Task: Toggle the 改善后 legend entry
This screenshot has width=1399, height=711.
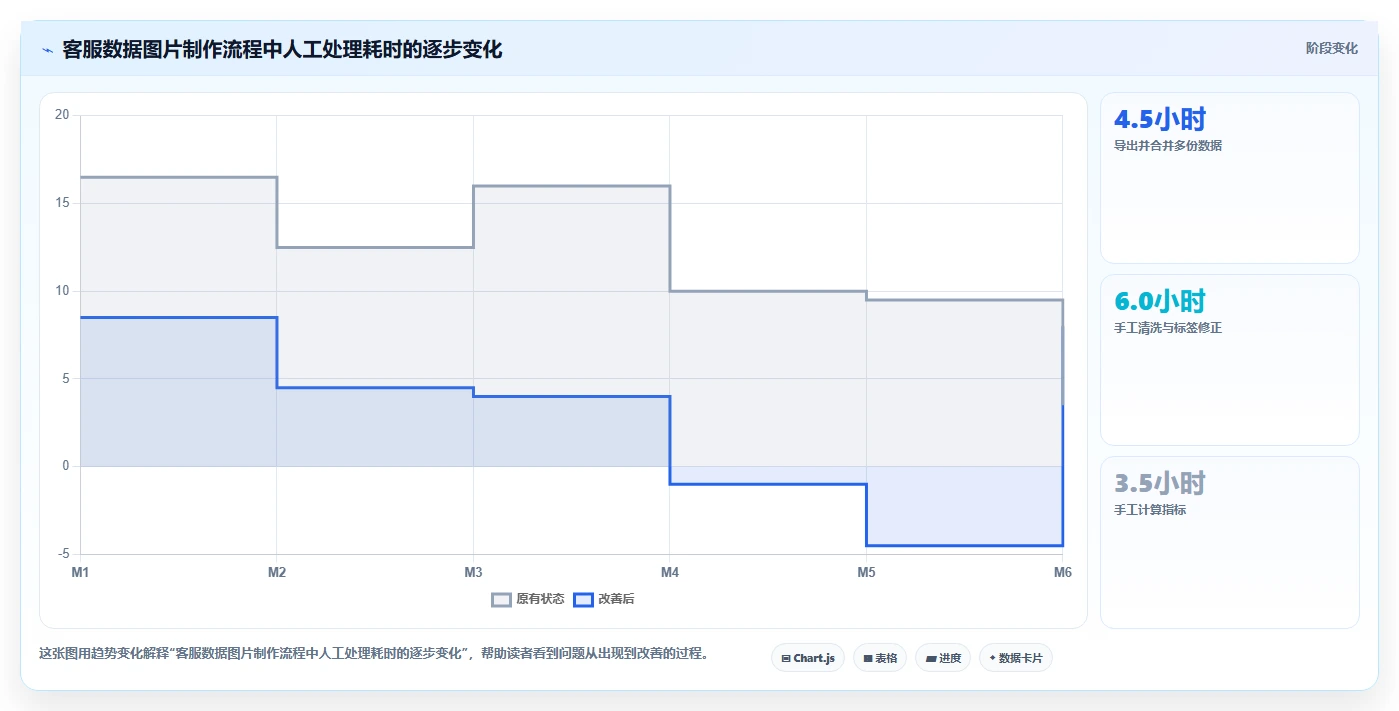Action: (604, 599)
